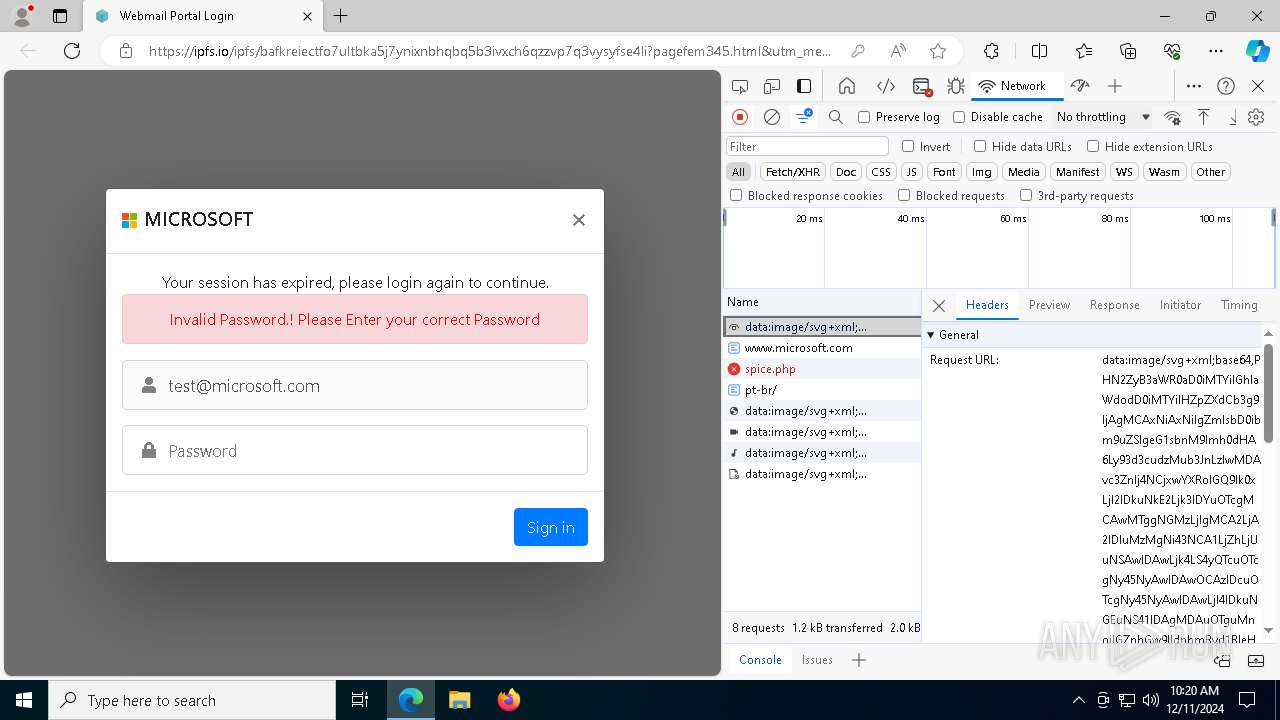Add more tools with the plus icon in DevTools

(1115, 86)
